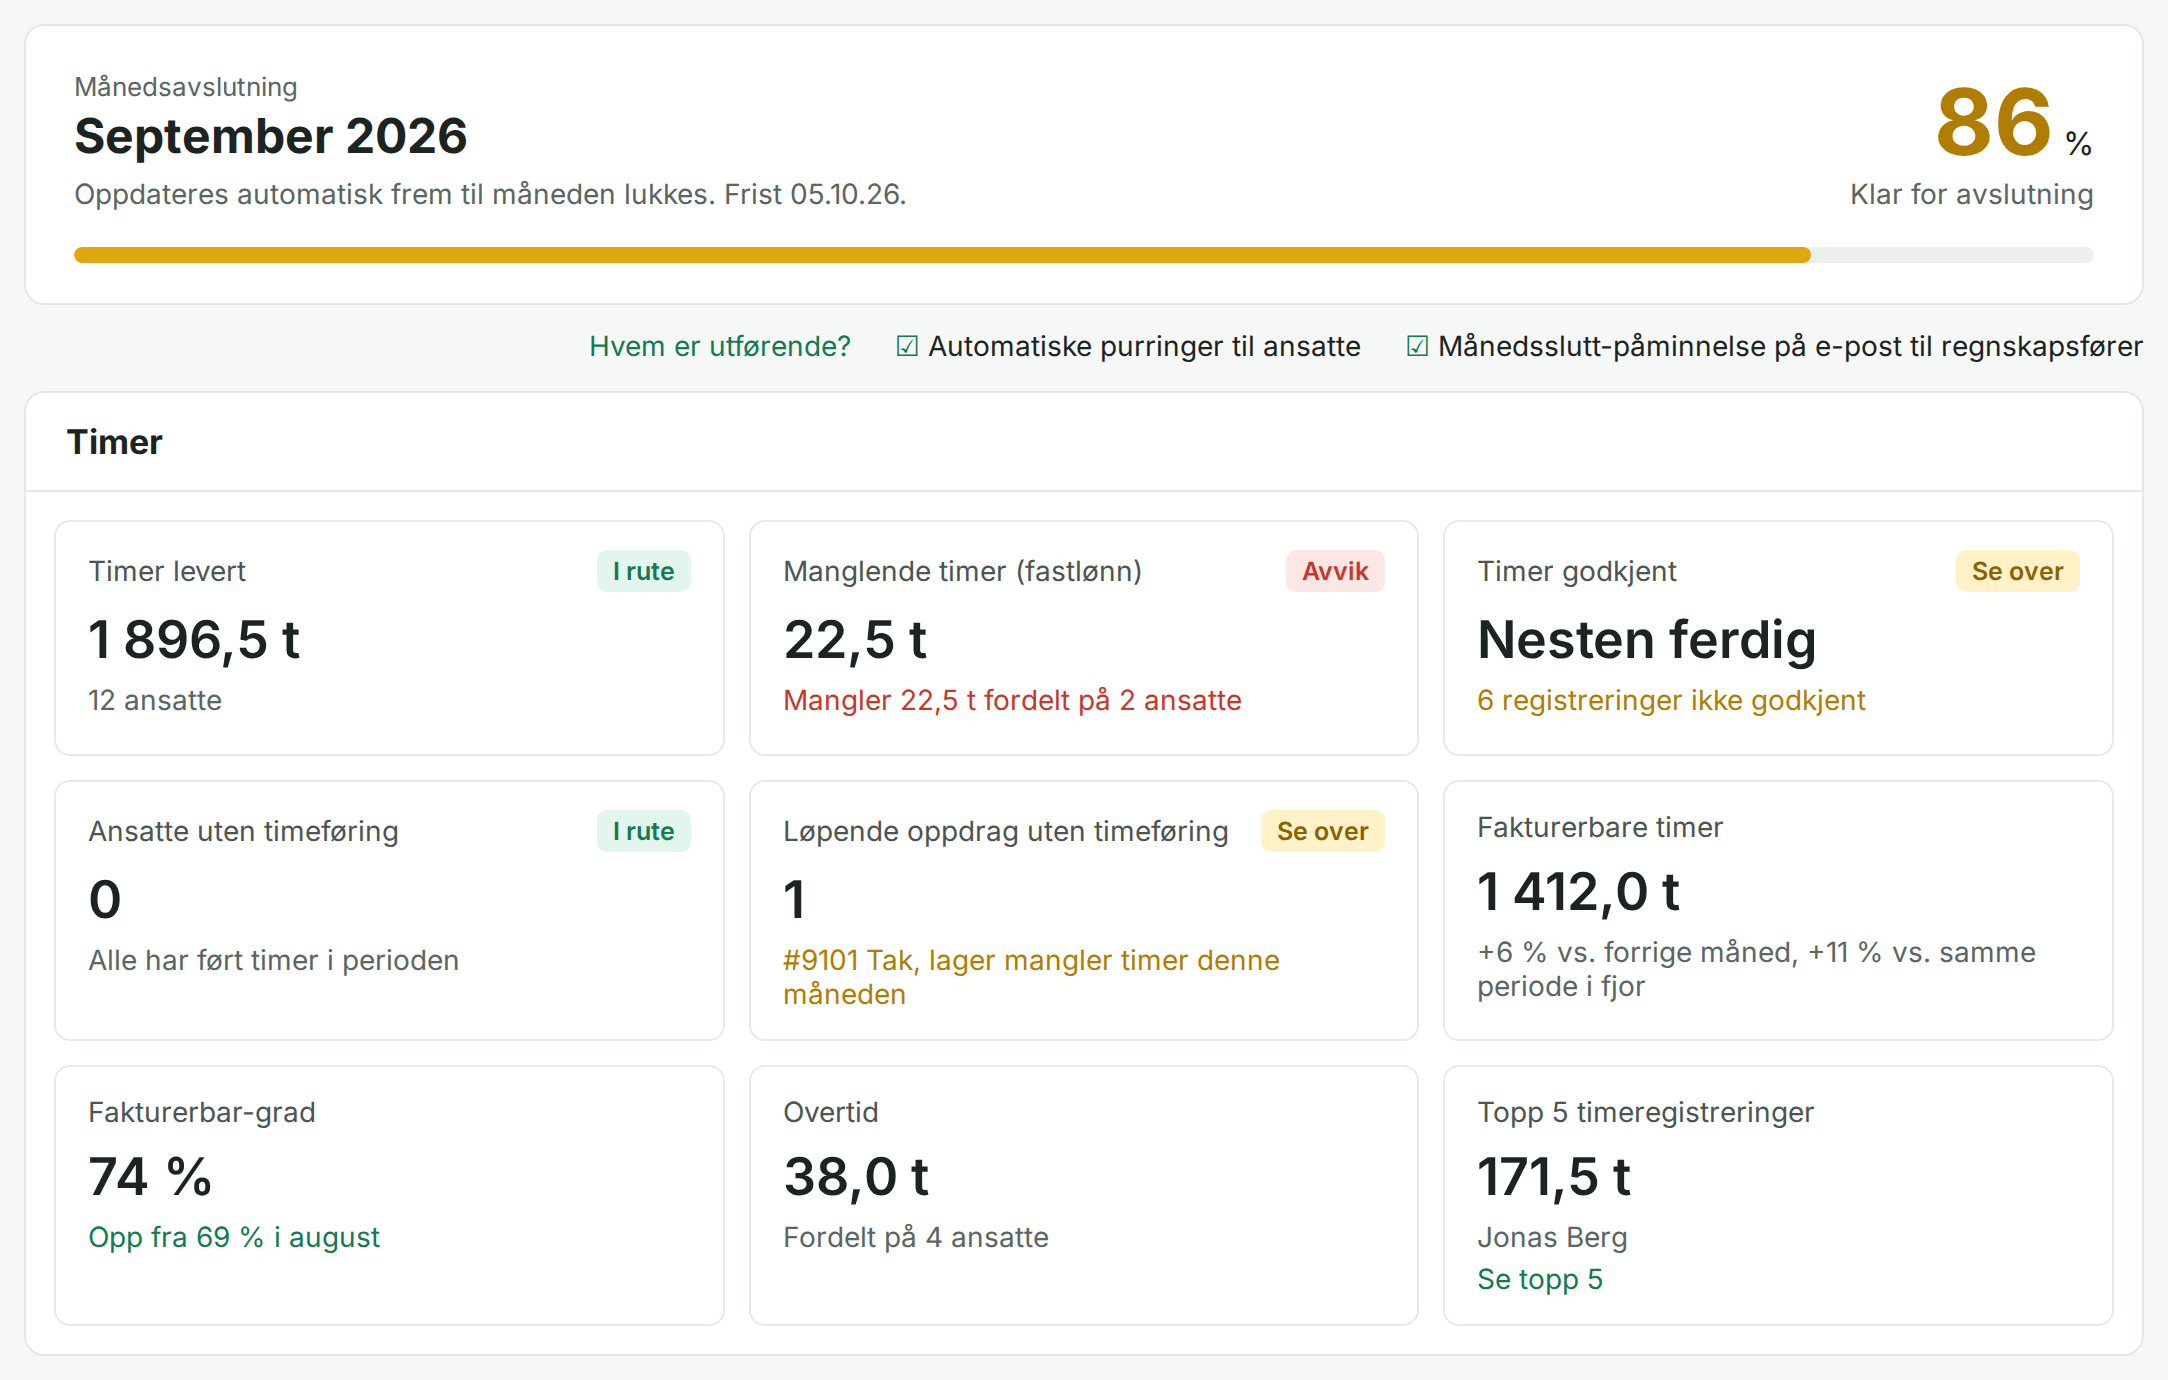The image size is (2168, 1380).
Task: Select the '74 %' fakturerbar-grad value
Action: [x=150, y=1177]
